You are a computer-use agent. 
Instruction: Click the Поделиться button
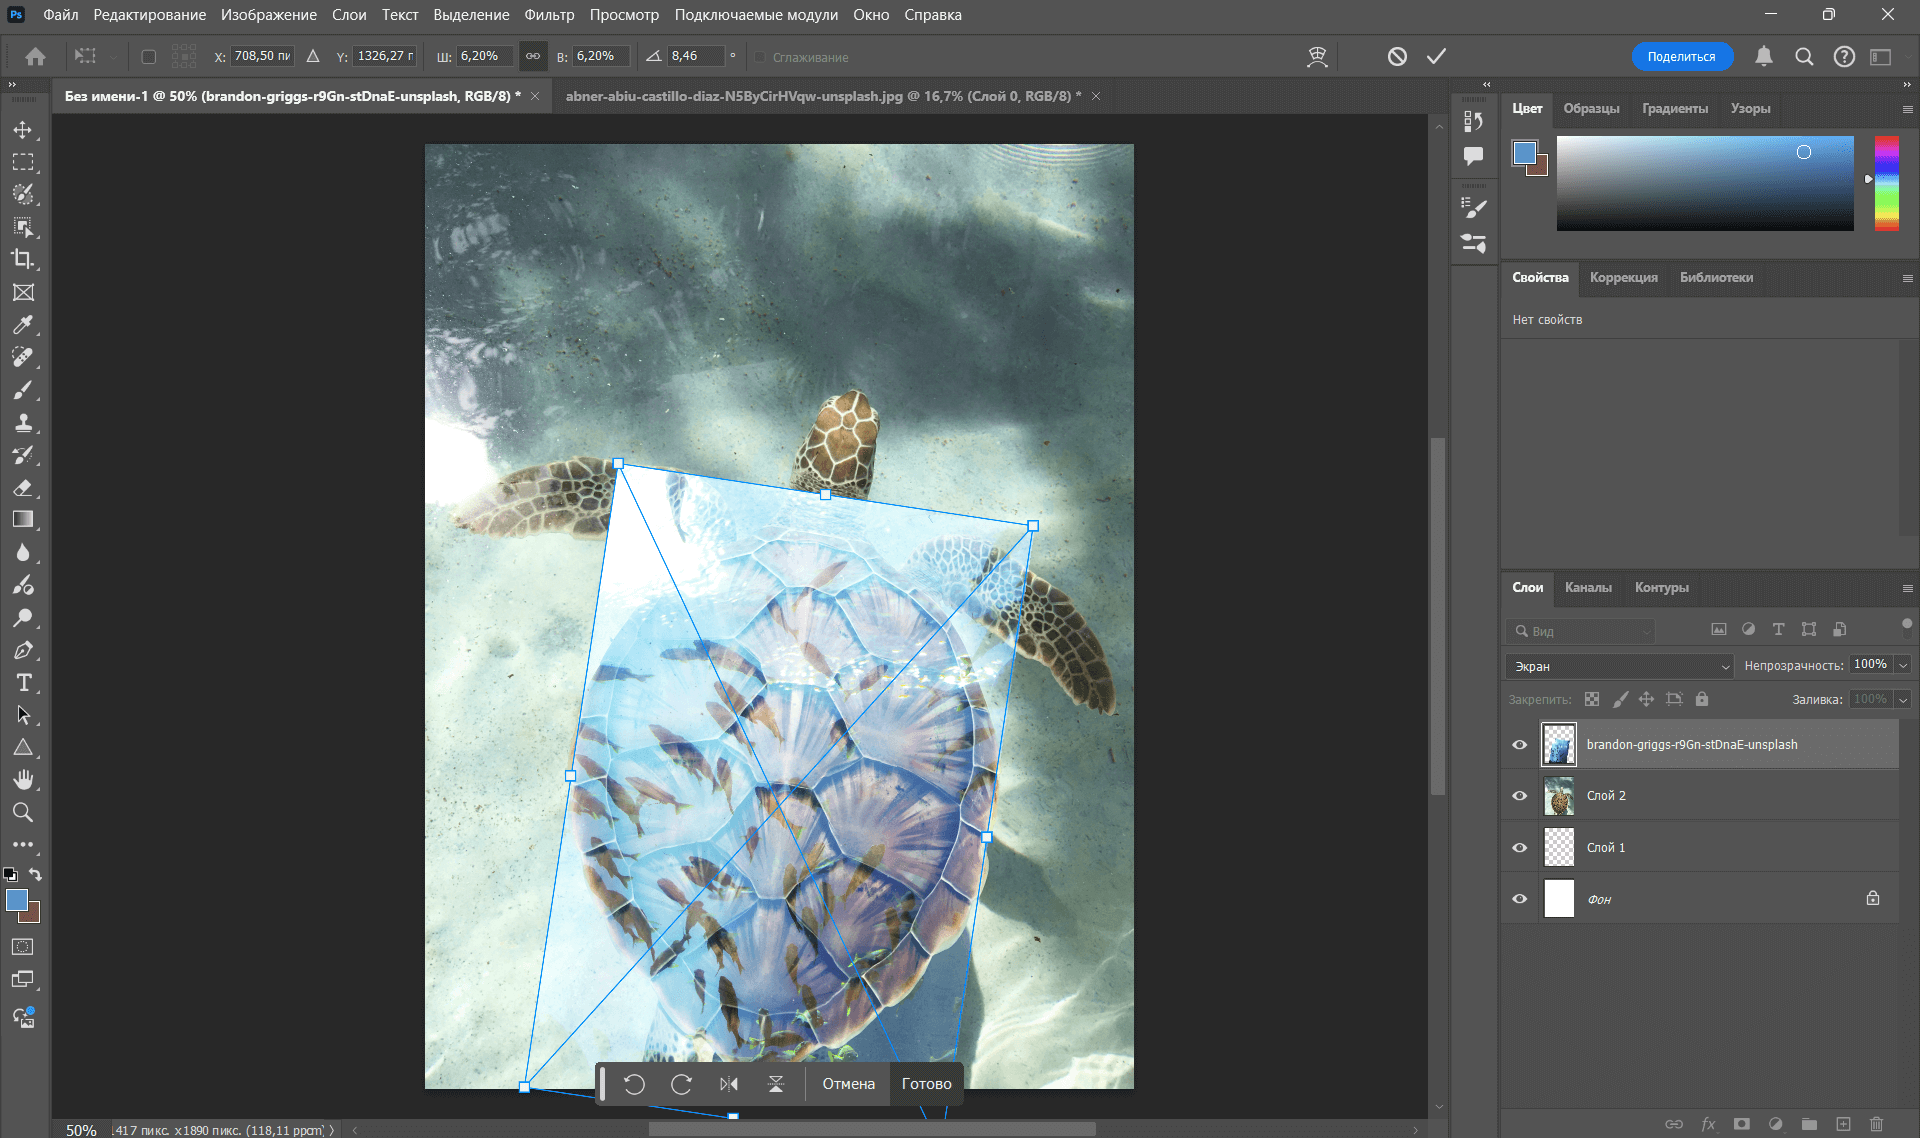pyautogui.click(x=1682, y=57)
